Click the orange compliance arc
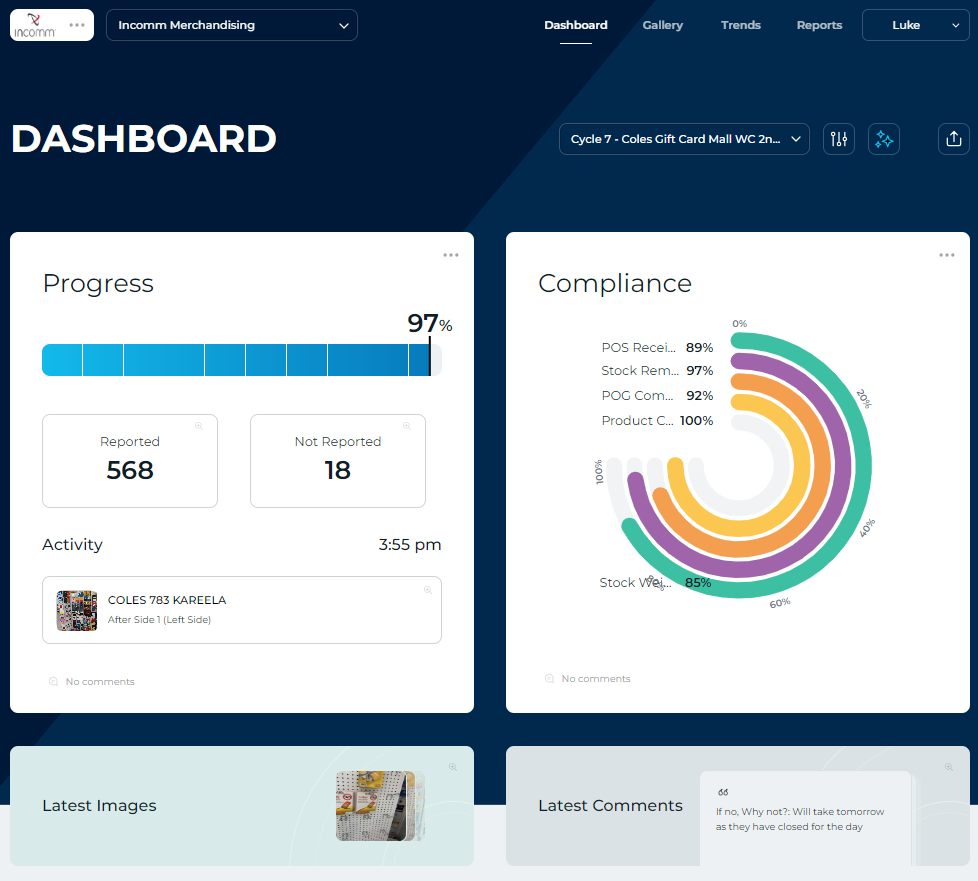This screenshot has height=881, width=978. tap(823, 465)
